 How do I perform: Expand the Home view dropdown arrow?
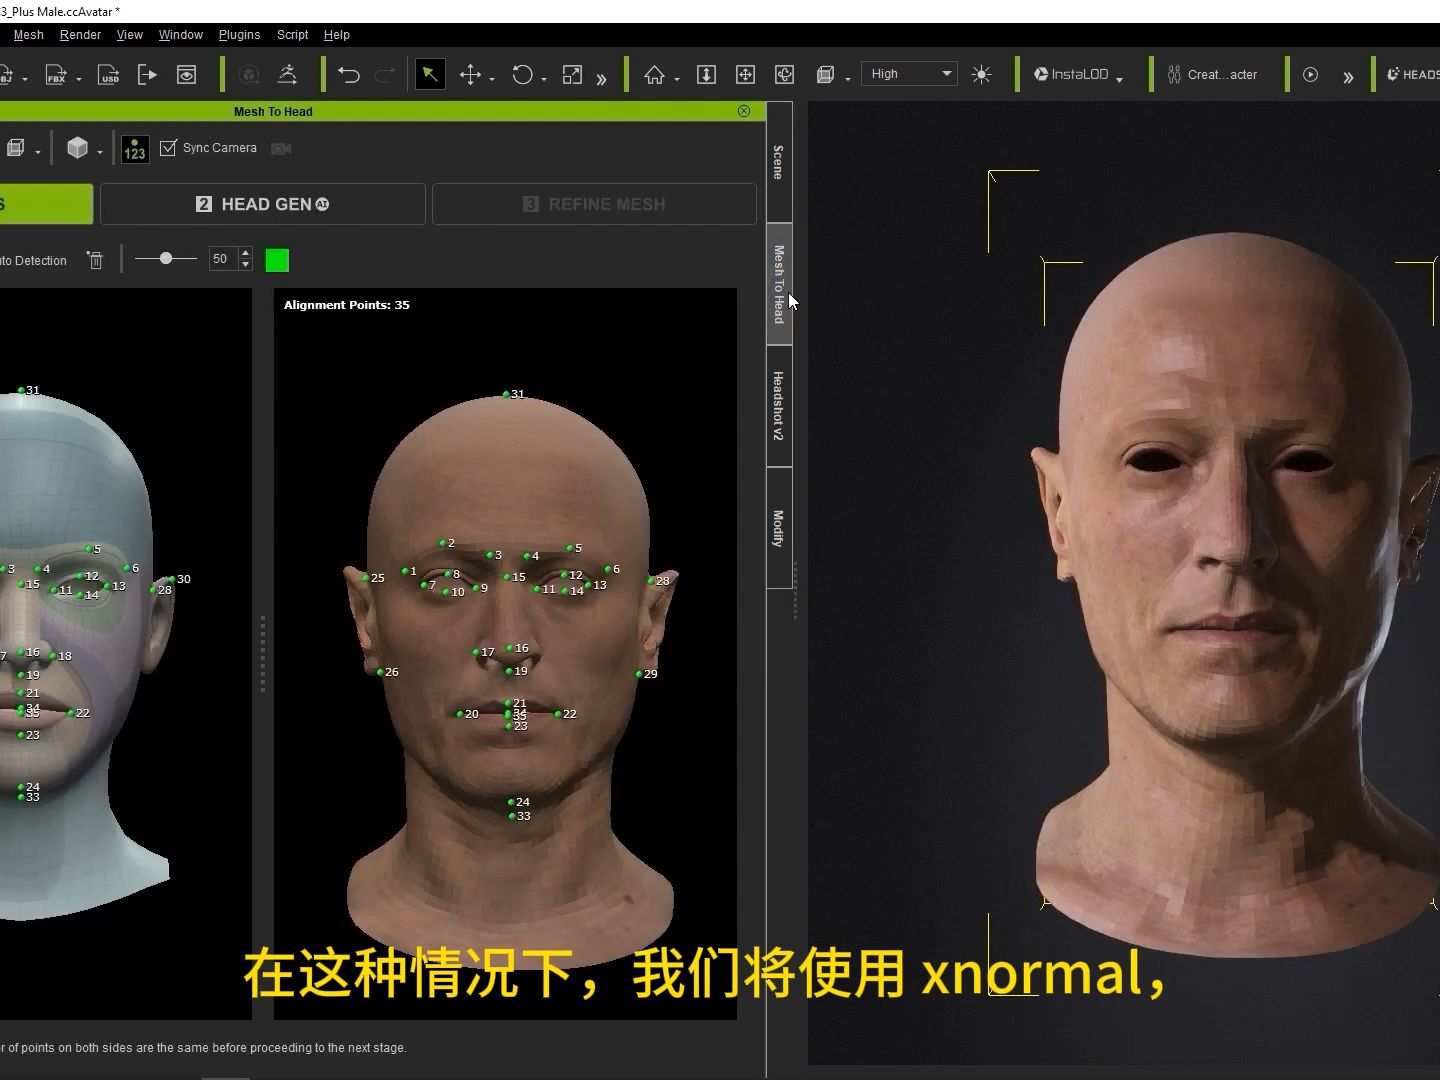point(677,78)
